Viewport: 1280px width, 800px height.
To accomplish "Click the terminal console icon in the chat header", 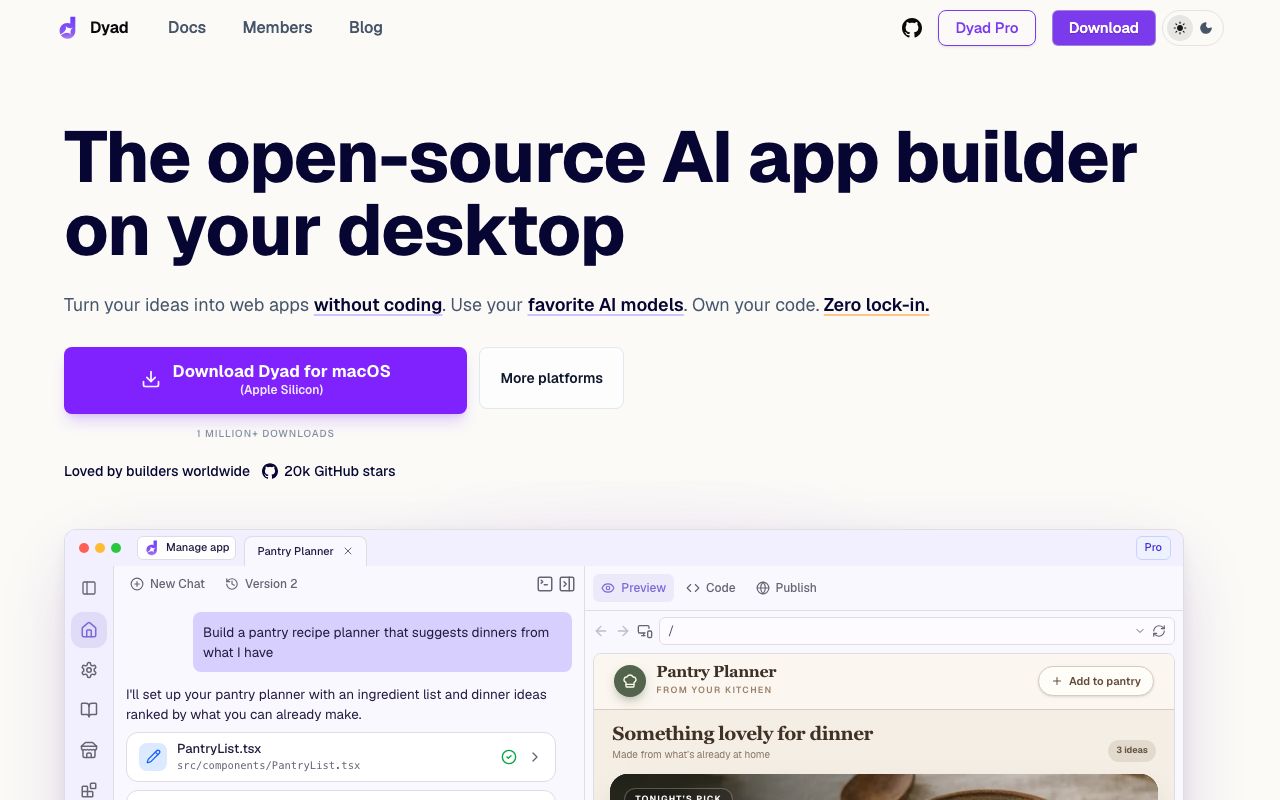I will pos(545,584).
